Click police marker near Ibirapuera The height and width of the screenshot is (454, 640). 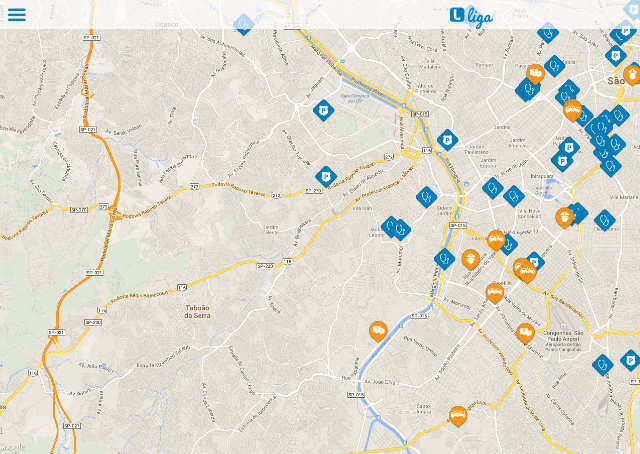[565, 215]
